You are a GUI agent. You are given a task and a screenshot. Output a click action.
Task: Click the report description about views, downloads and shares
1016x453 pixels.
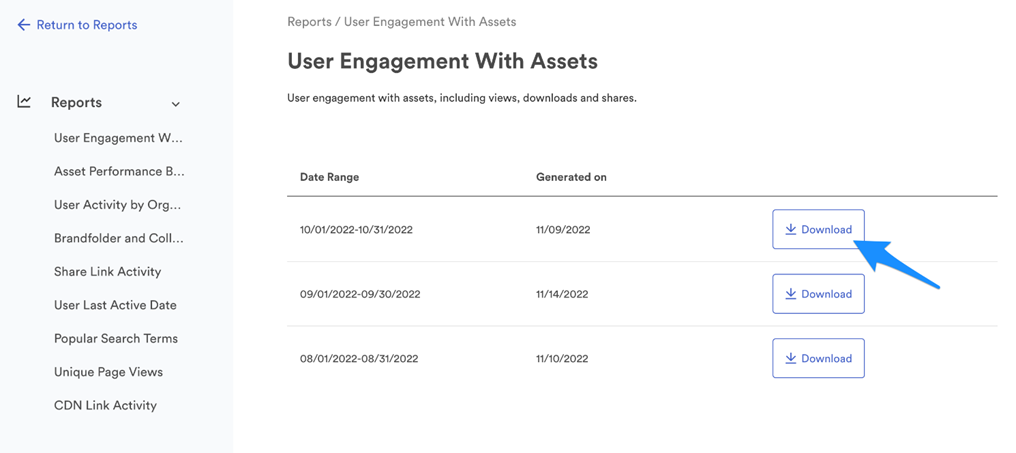462,99
